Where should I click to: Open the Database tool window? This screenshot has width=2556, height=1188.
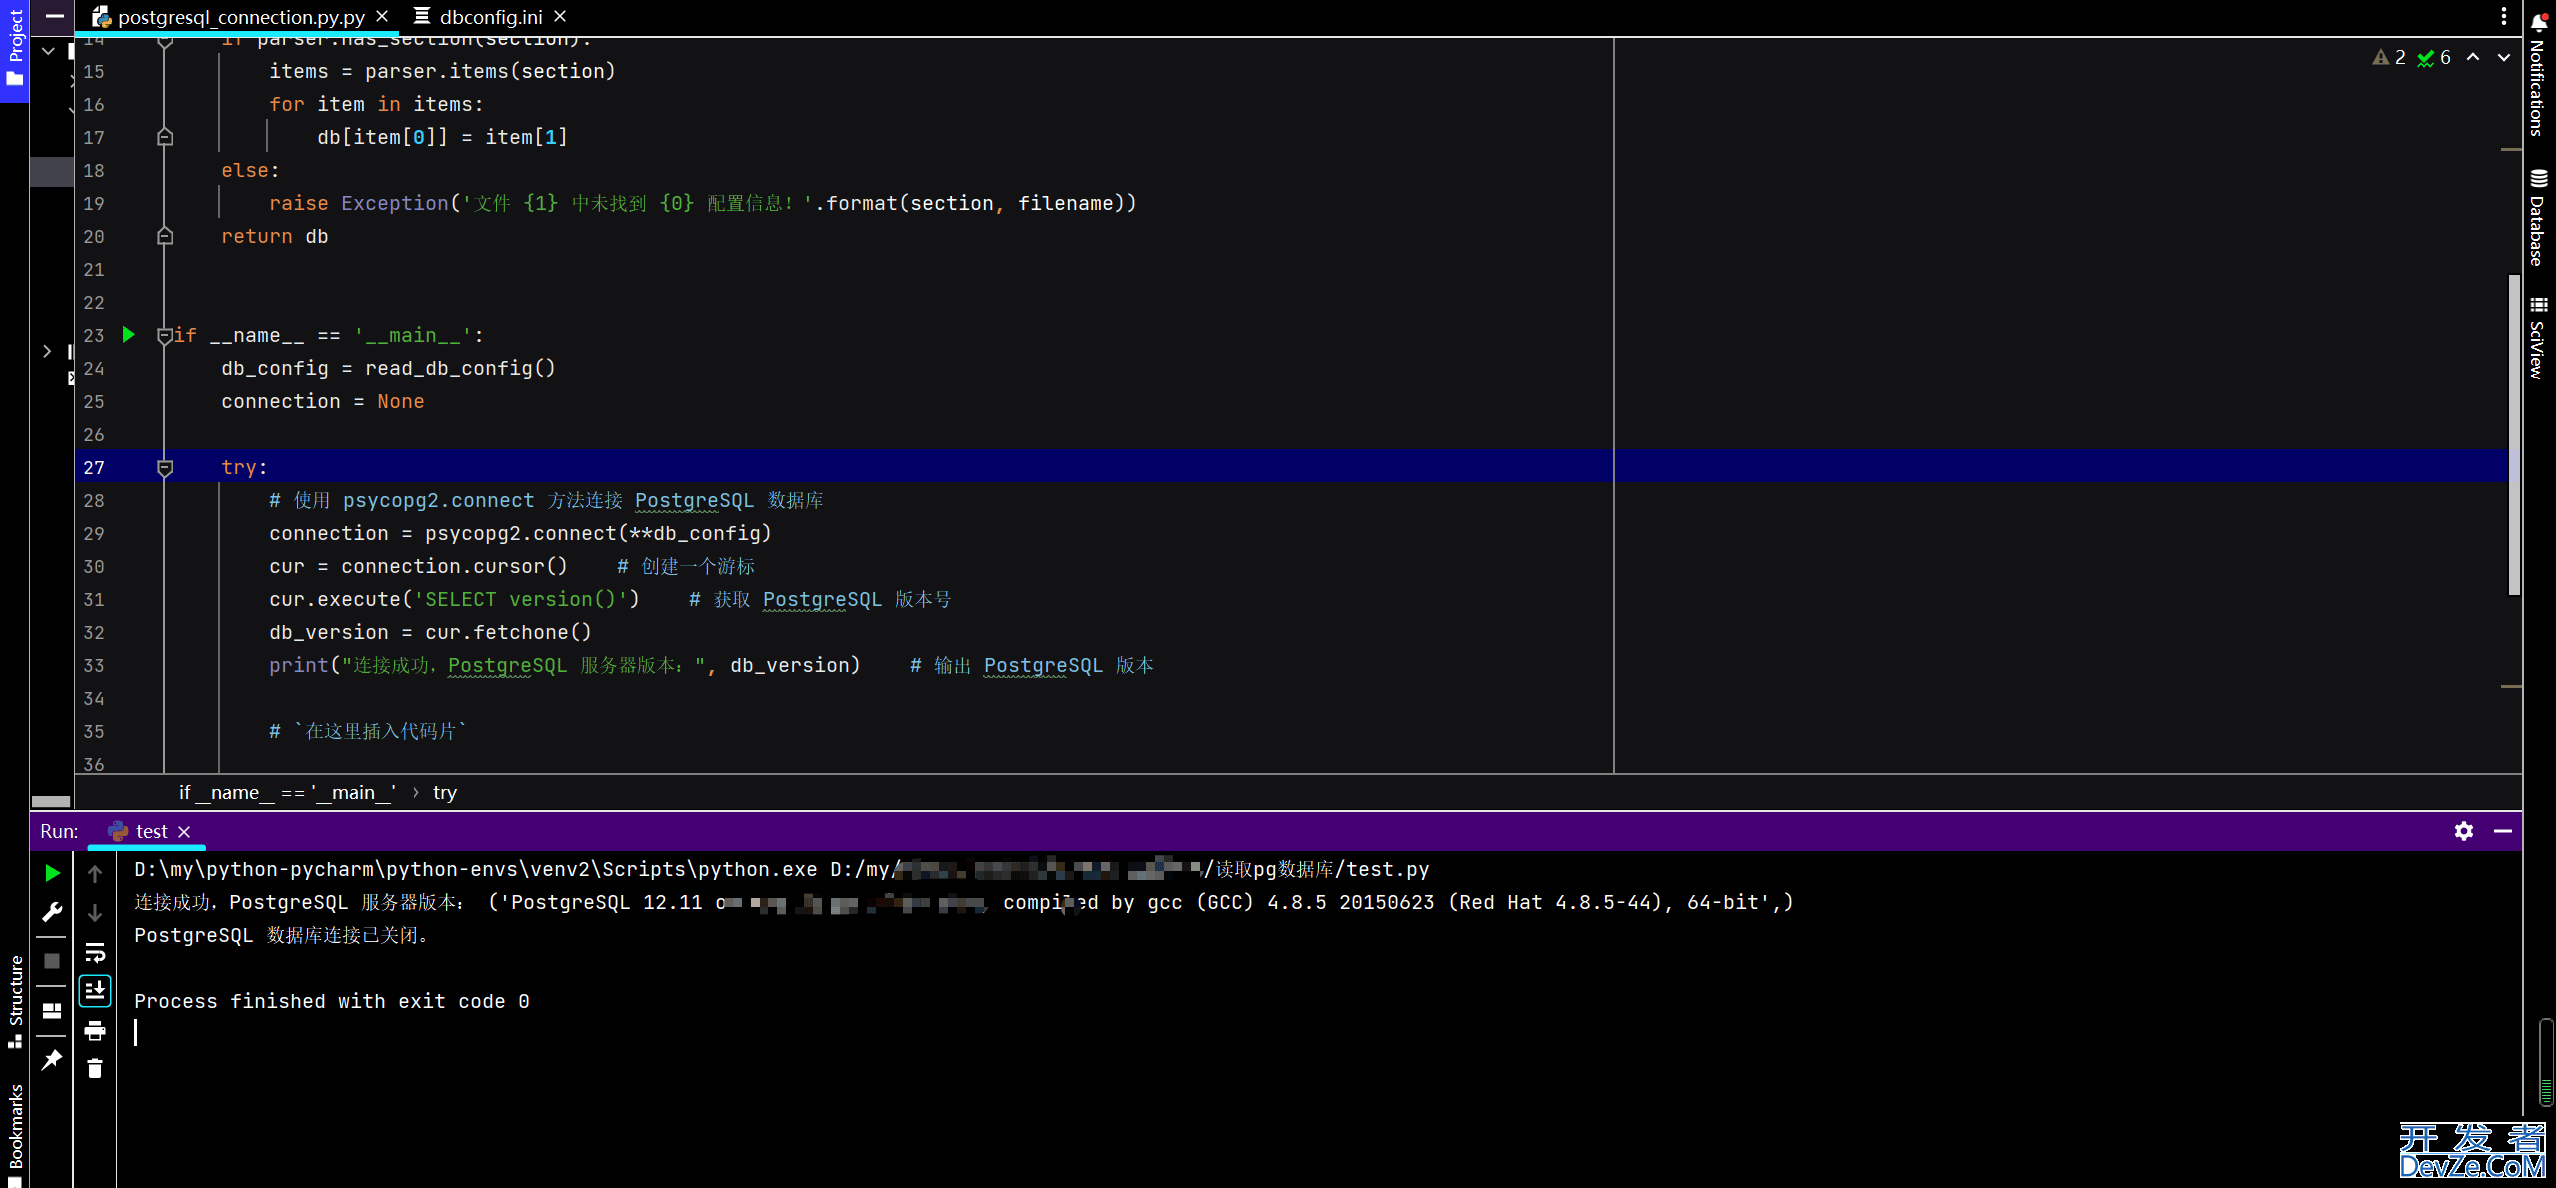tap(2537, 218)
